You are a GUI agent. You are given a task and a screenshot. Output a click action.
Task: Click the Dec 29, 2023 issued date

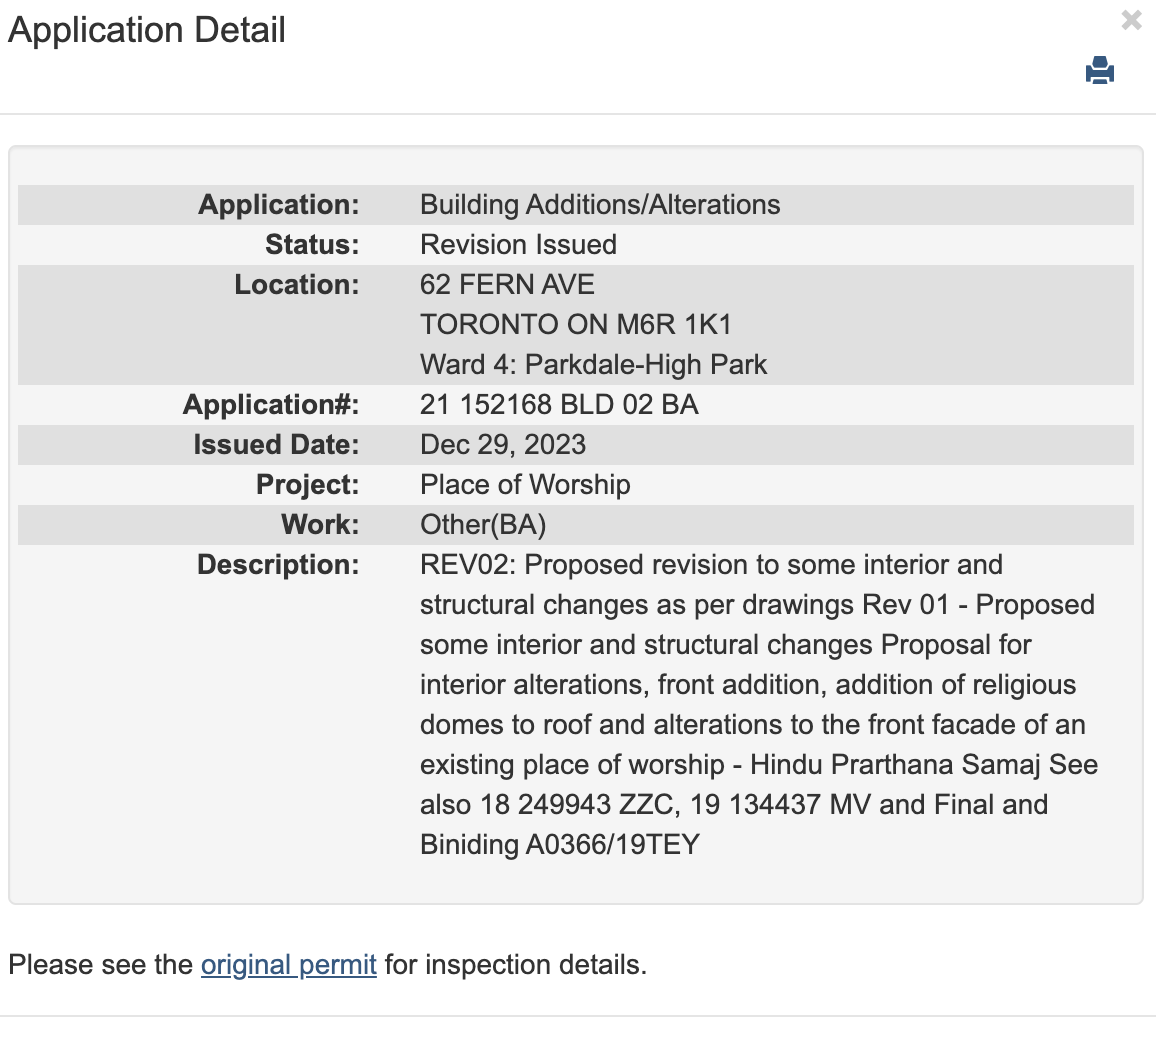click(x=503, y=445)
